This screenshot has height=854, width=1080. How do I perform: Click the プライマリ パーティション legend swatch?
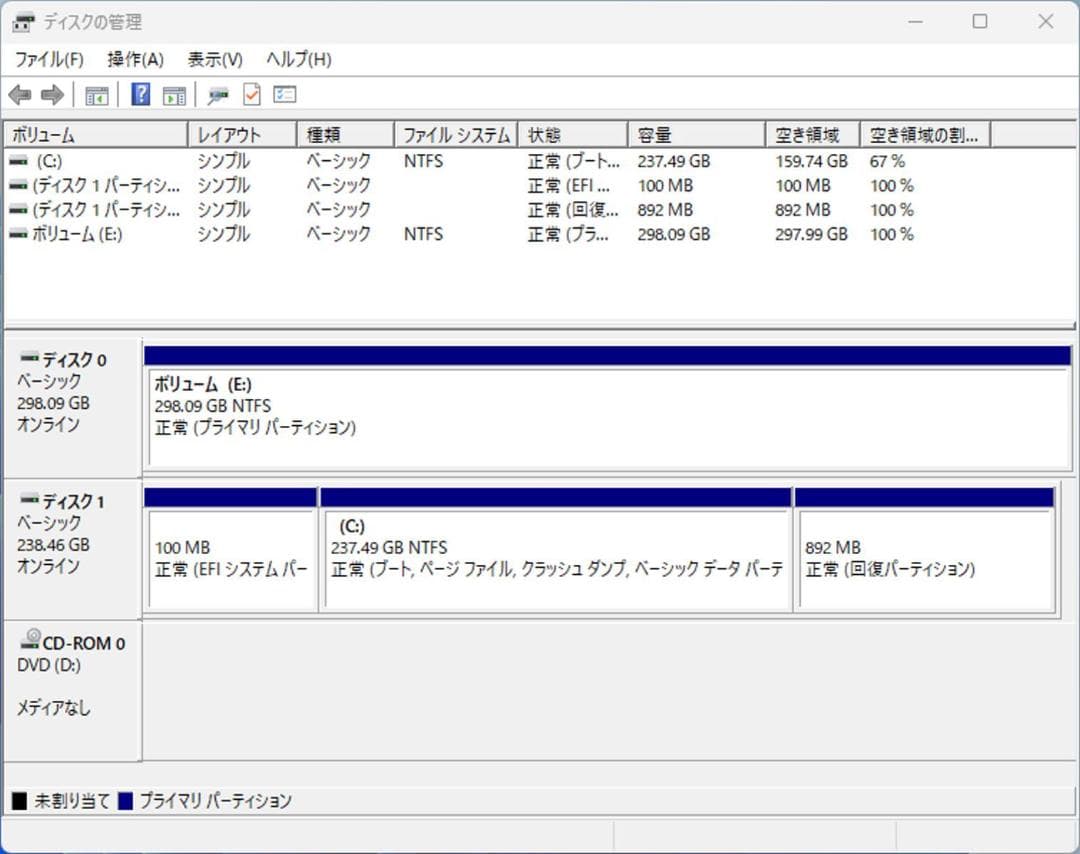pos(122,800)
